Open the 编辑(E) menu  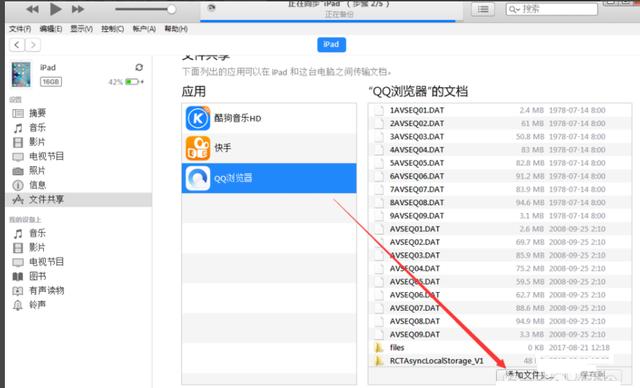coord(51,29)
